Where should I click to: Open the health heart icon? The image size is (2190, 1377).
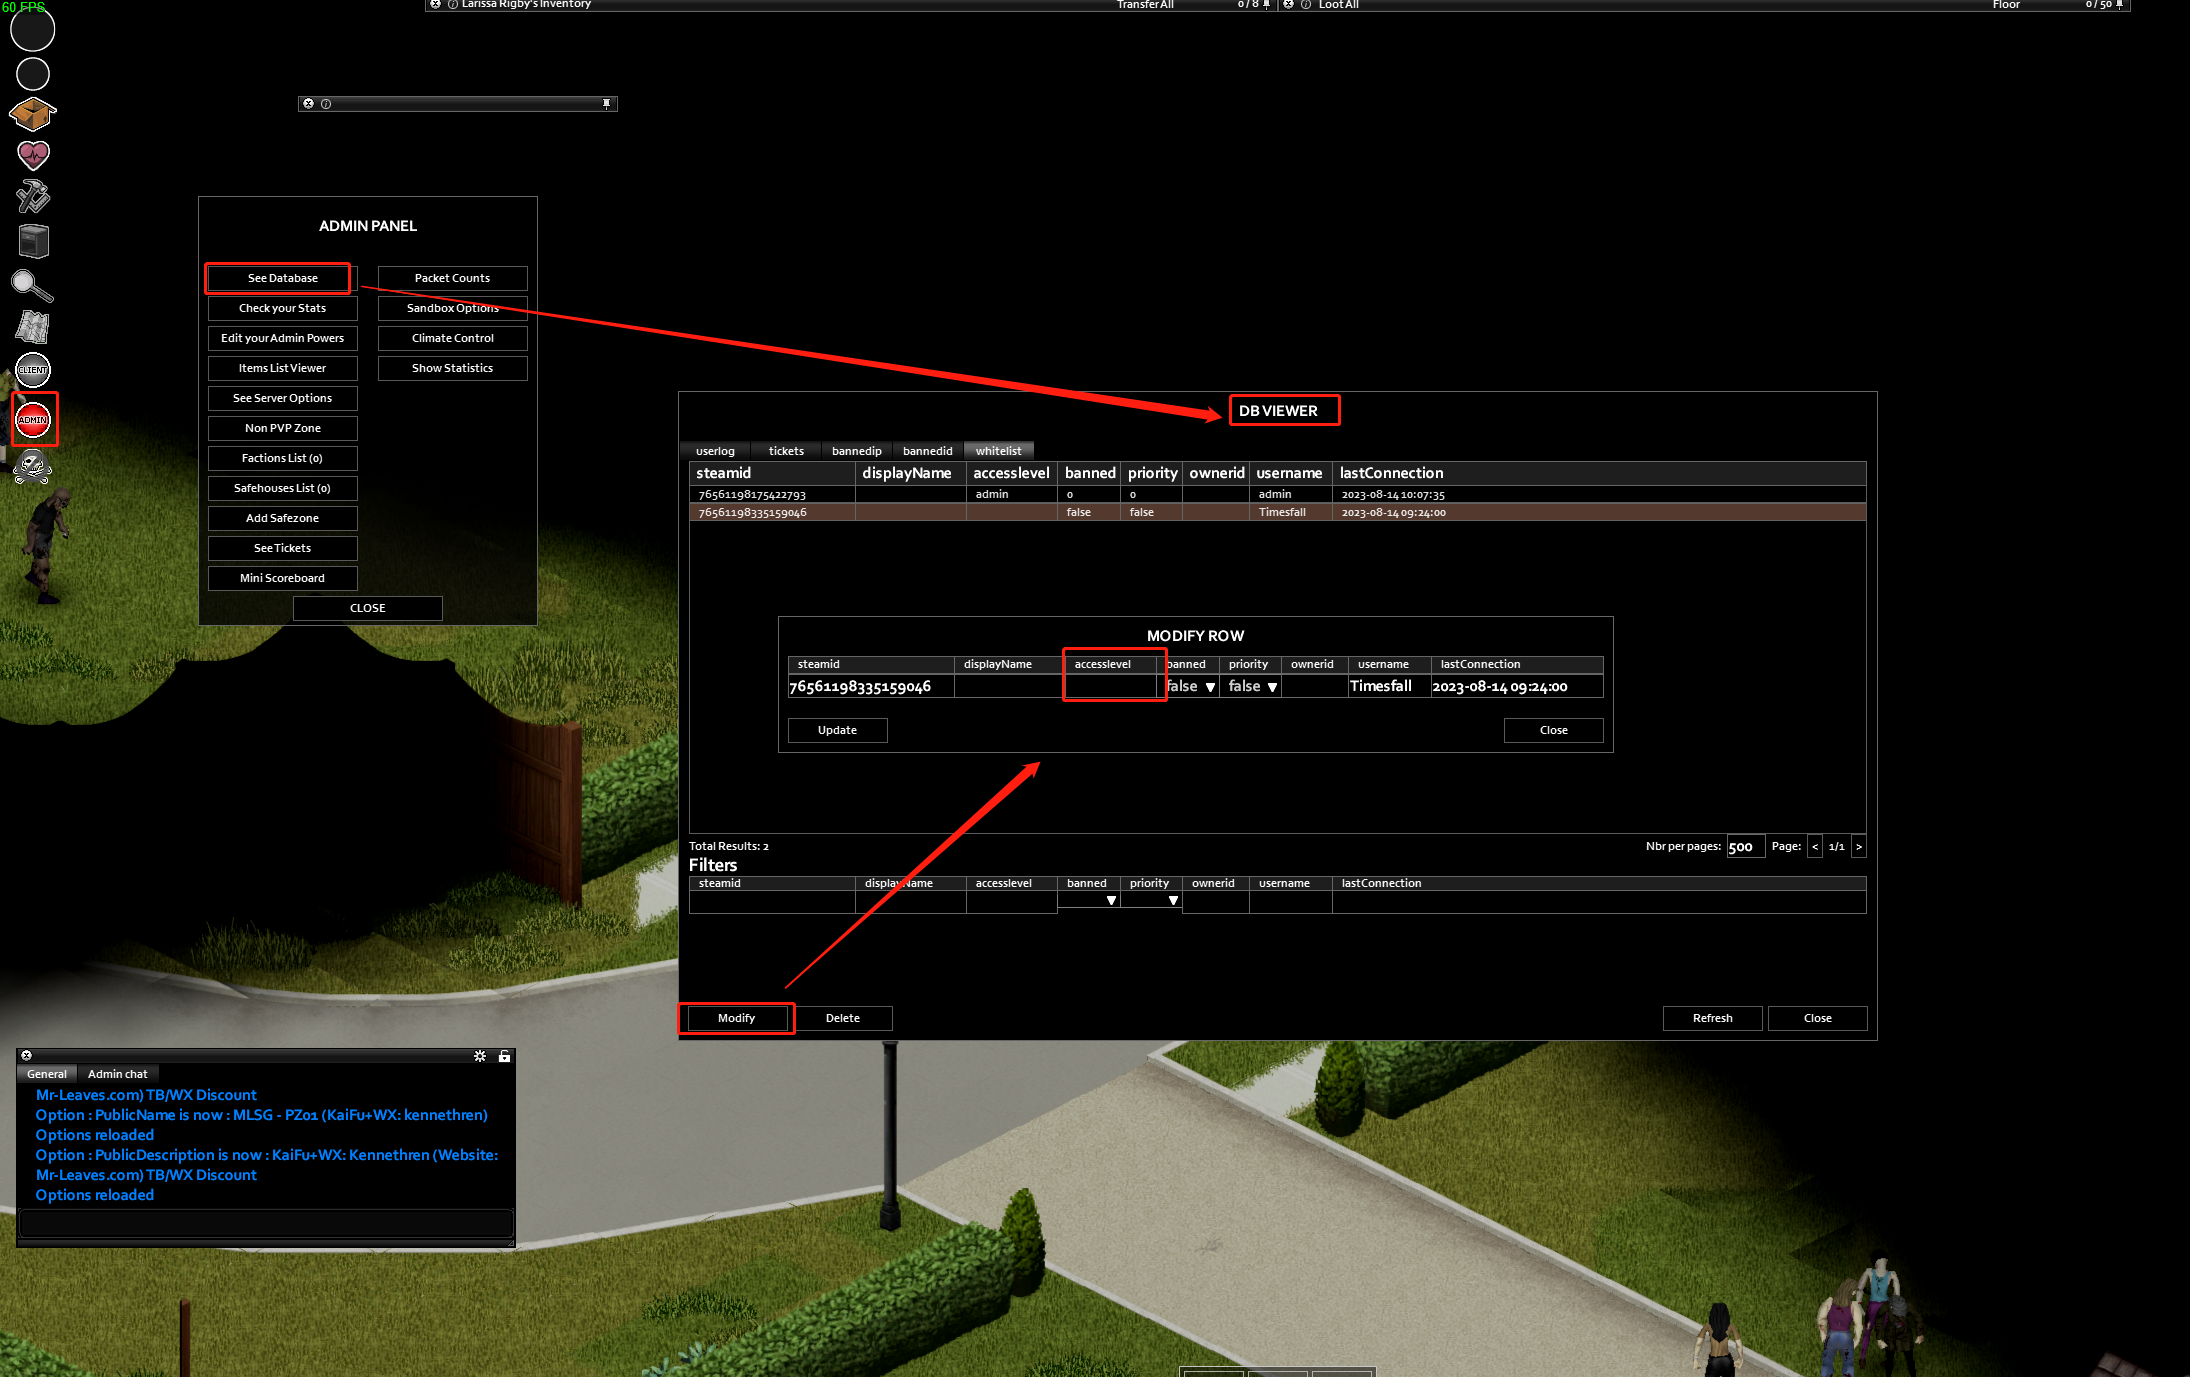(x=33, y=155)
